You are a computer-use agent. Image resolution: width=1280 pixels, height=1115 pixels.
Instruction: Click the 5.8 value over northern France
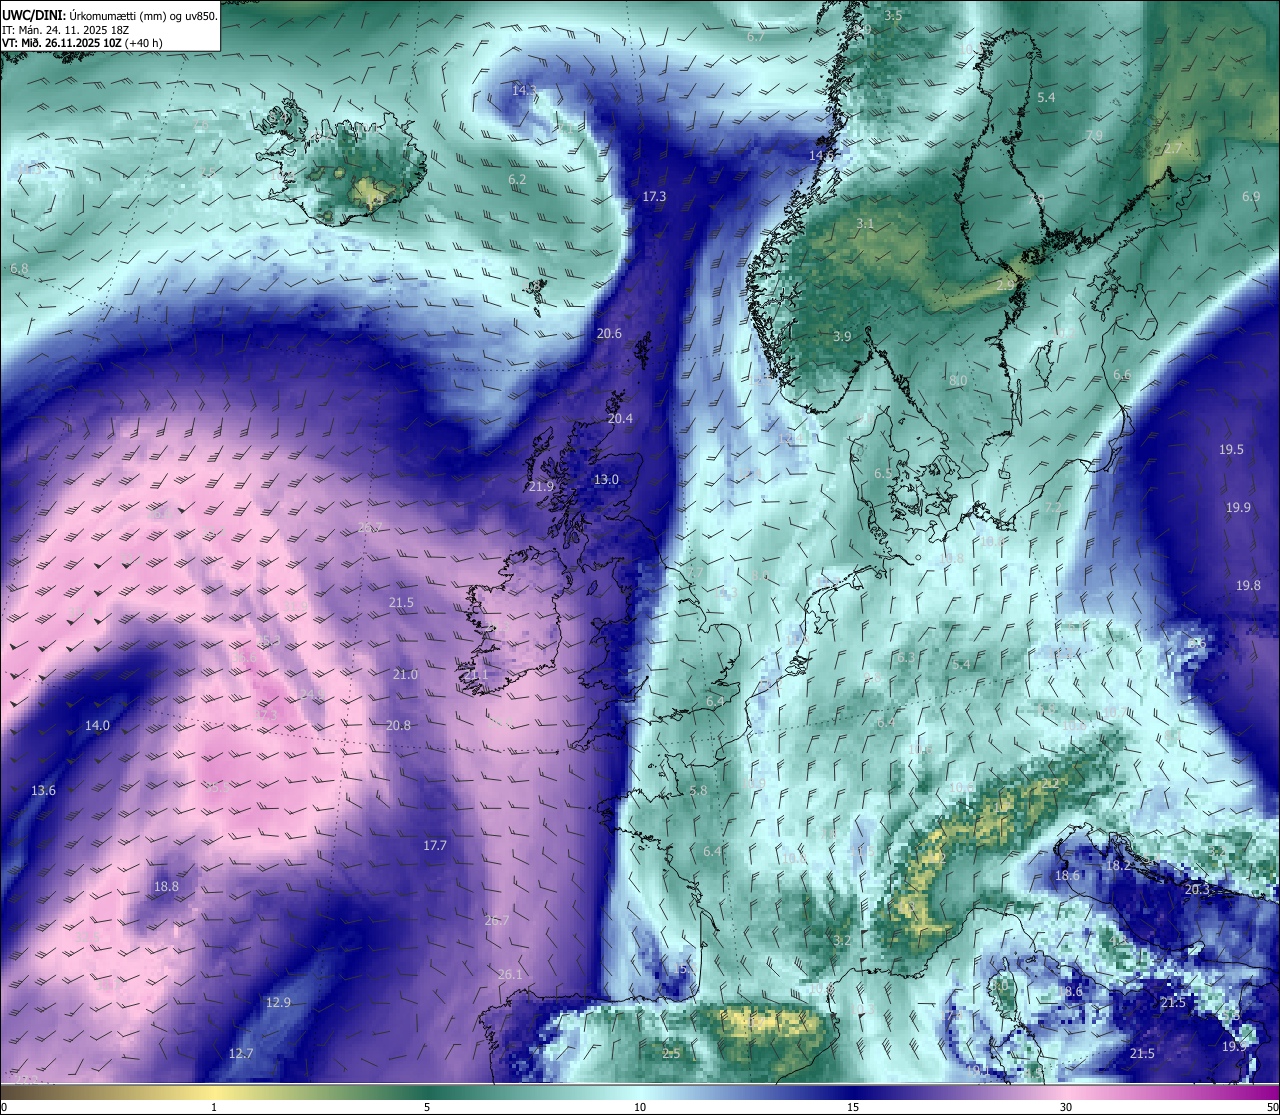(x=698, y=791)
